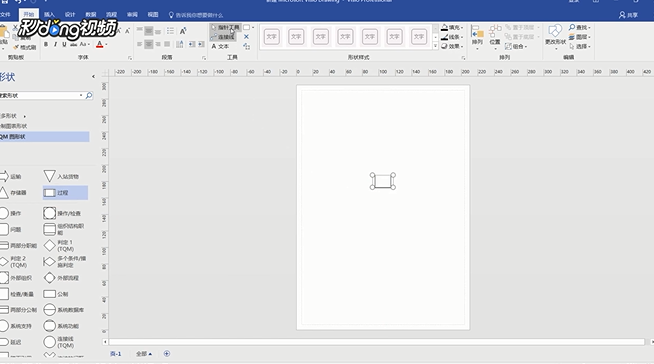Apply the last visible shape style thumbnail
Screen dimensions: 654x364
(x=419, y=37)
